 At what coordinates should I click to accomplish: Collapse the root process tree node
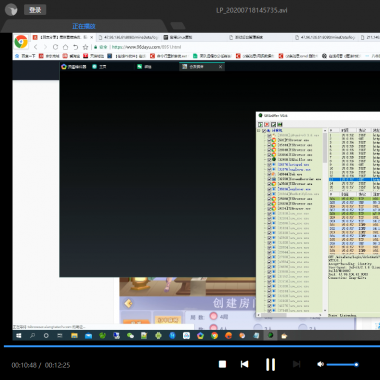(x=259, y=131)
